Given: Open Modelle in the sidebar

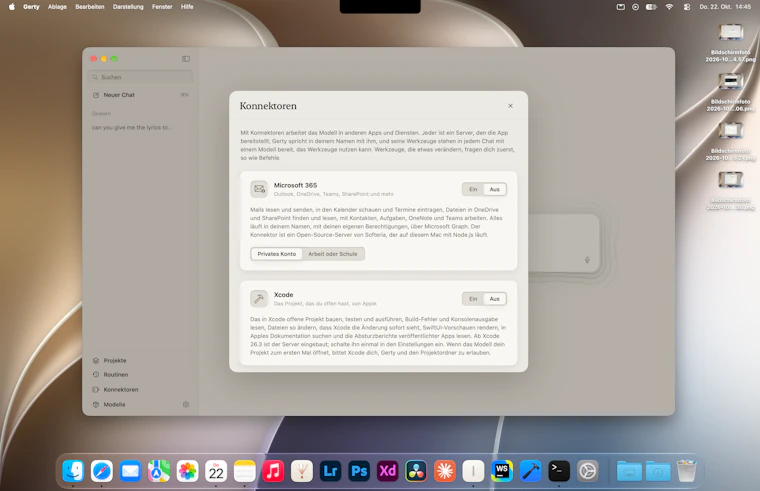Looking at the screenshot, I should coord(114,405).
